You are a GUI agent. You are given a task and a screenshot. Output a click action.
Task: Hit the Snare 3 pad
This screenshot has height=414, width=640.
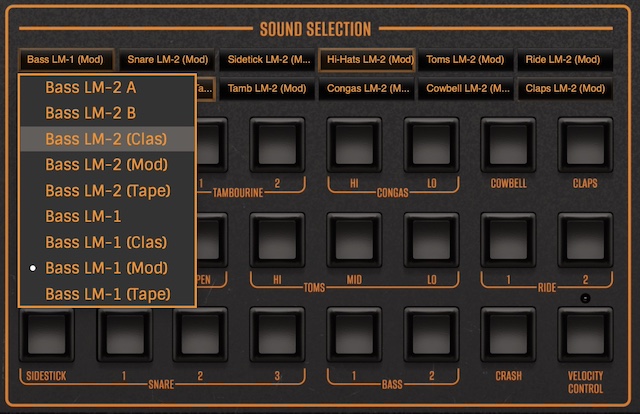coord(277,335)
